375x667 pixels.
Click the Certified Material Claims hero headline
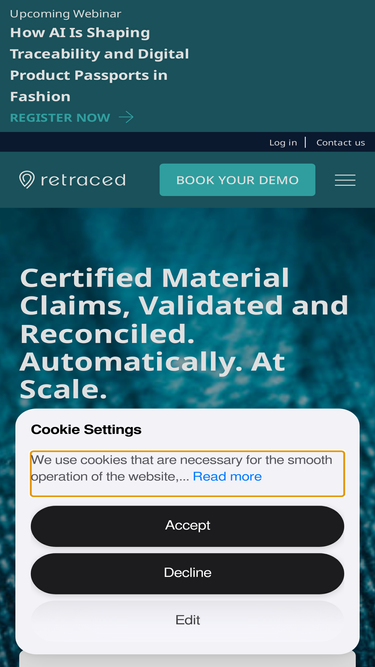(184, 333)
